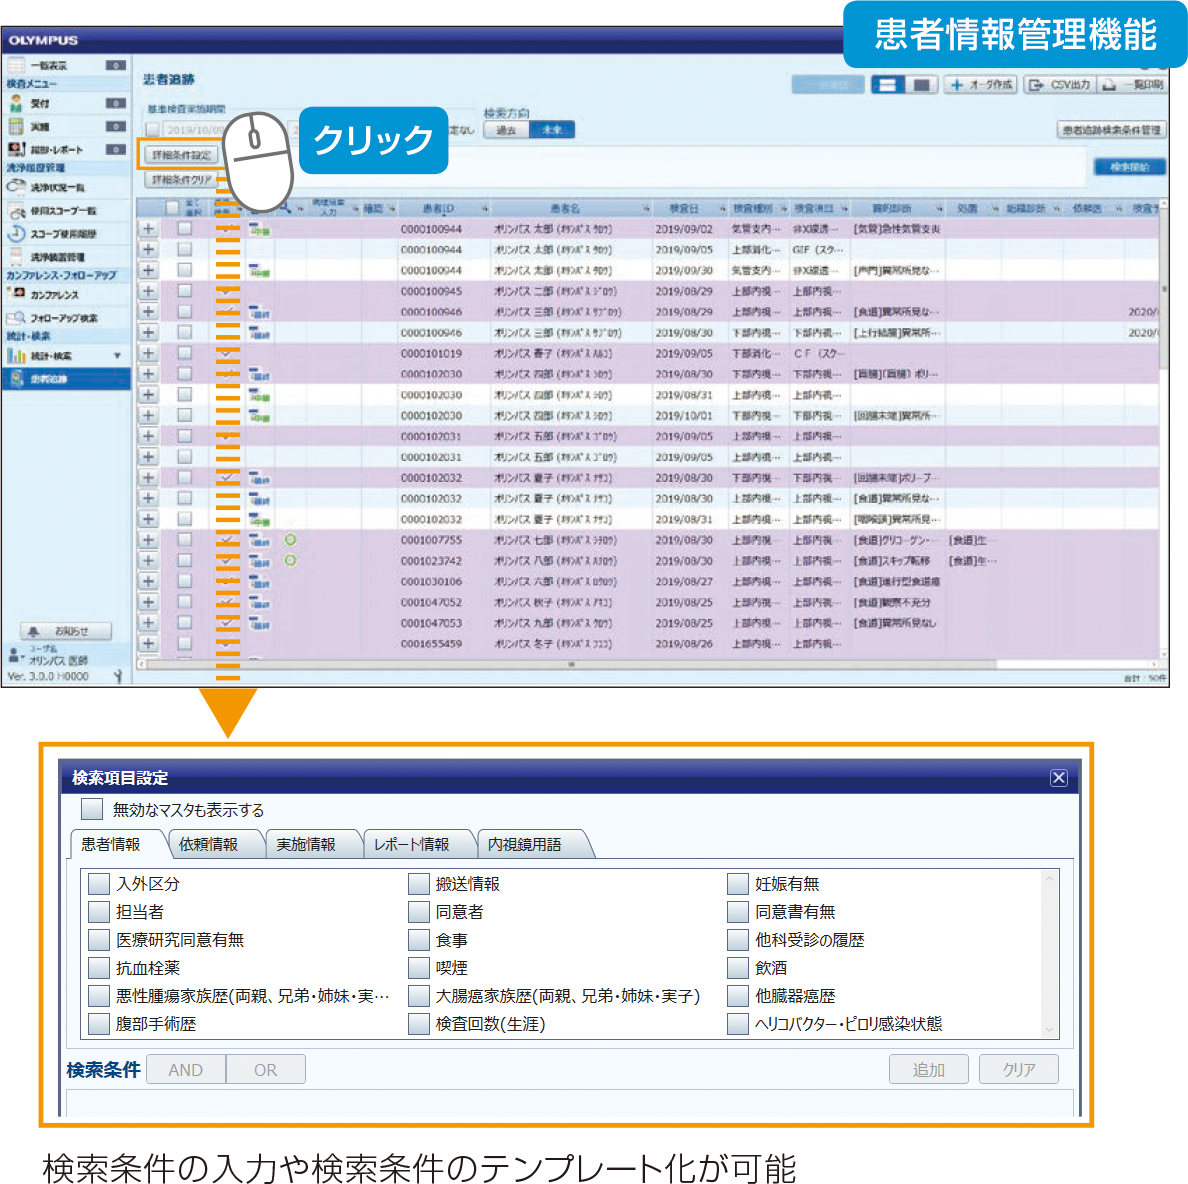Image resolution: width=1188 pixels, height=1184 pixels.
Task: Click the オーダ作成 plus button
Action: [981, 85]
